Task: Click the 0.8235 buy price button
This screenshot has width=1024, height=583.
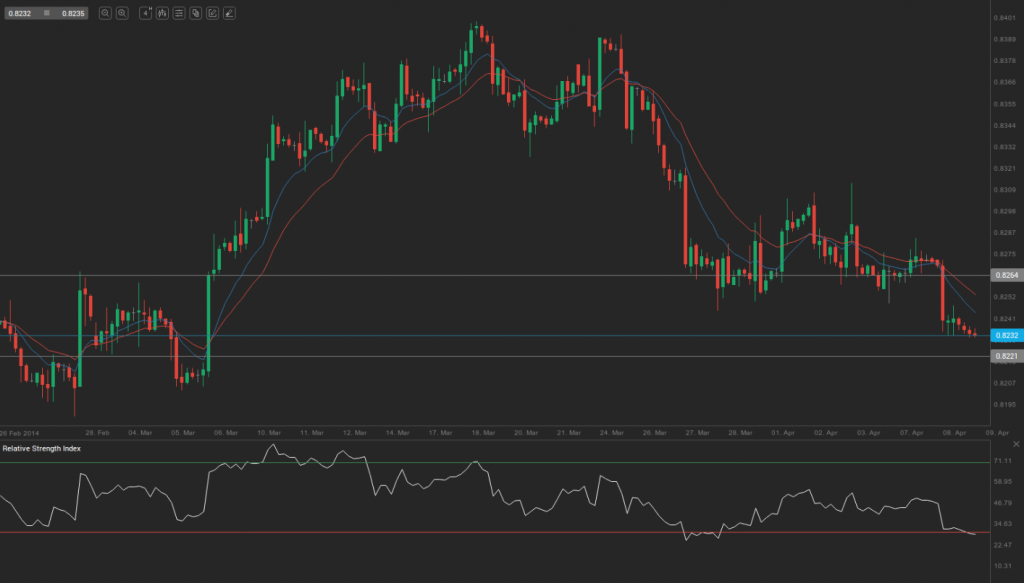Action: pos(73,13)
